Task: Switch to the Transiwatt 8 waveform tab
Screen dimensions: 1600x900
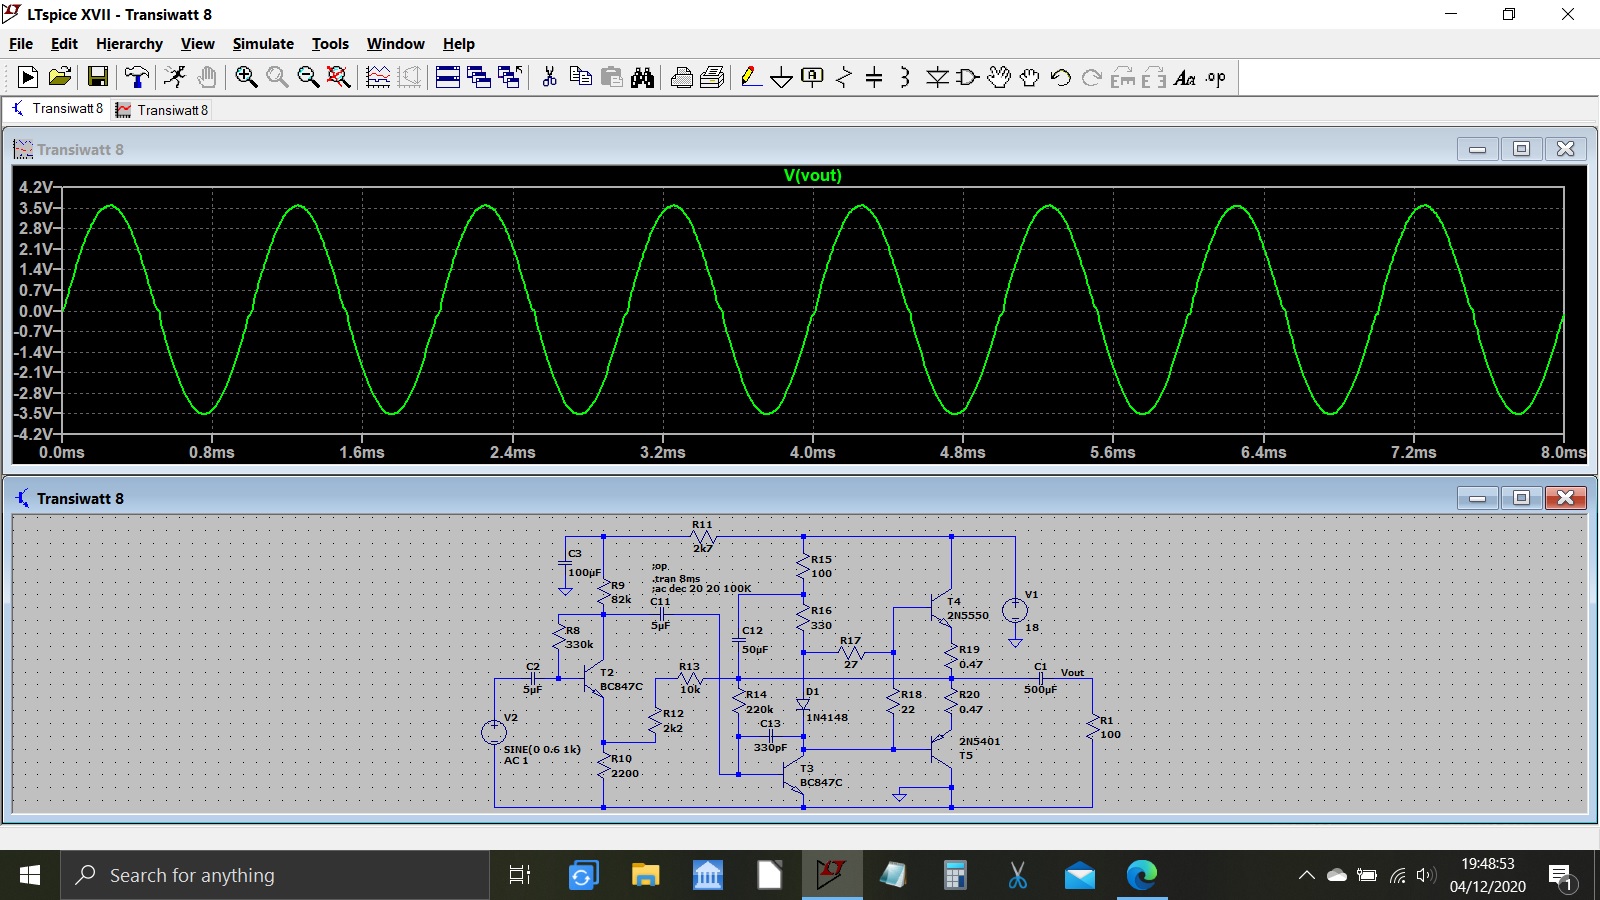Action: click(x=162, y=110)
